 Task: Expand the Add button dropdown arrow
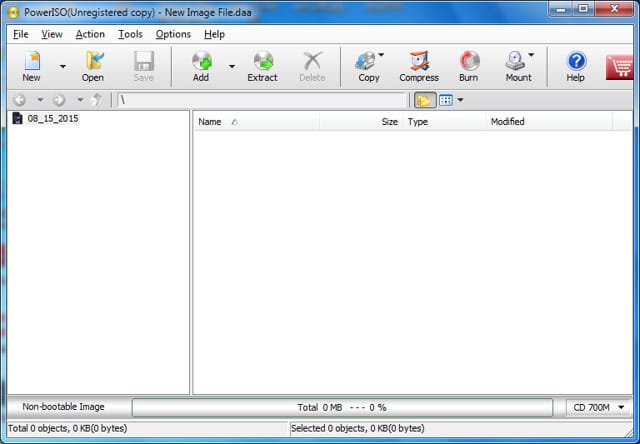[x=231, y=66]
